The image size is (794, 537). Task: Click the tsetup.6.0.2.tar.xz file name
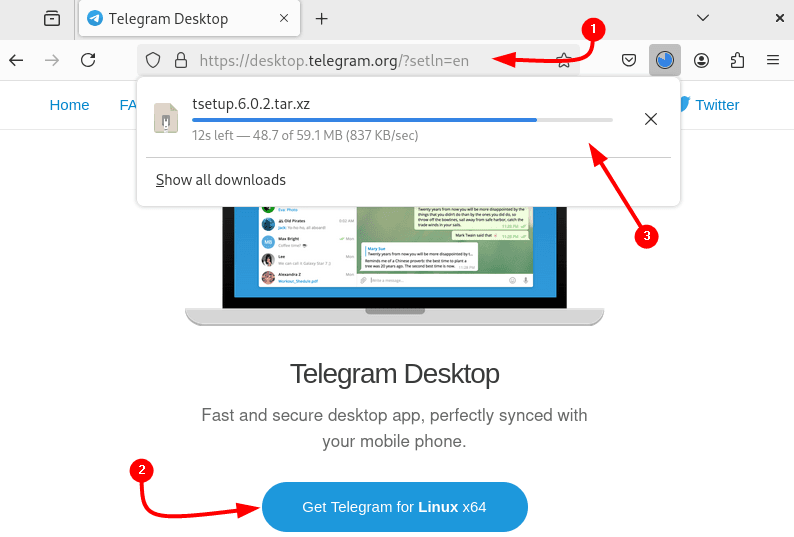251,104
